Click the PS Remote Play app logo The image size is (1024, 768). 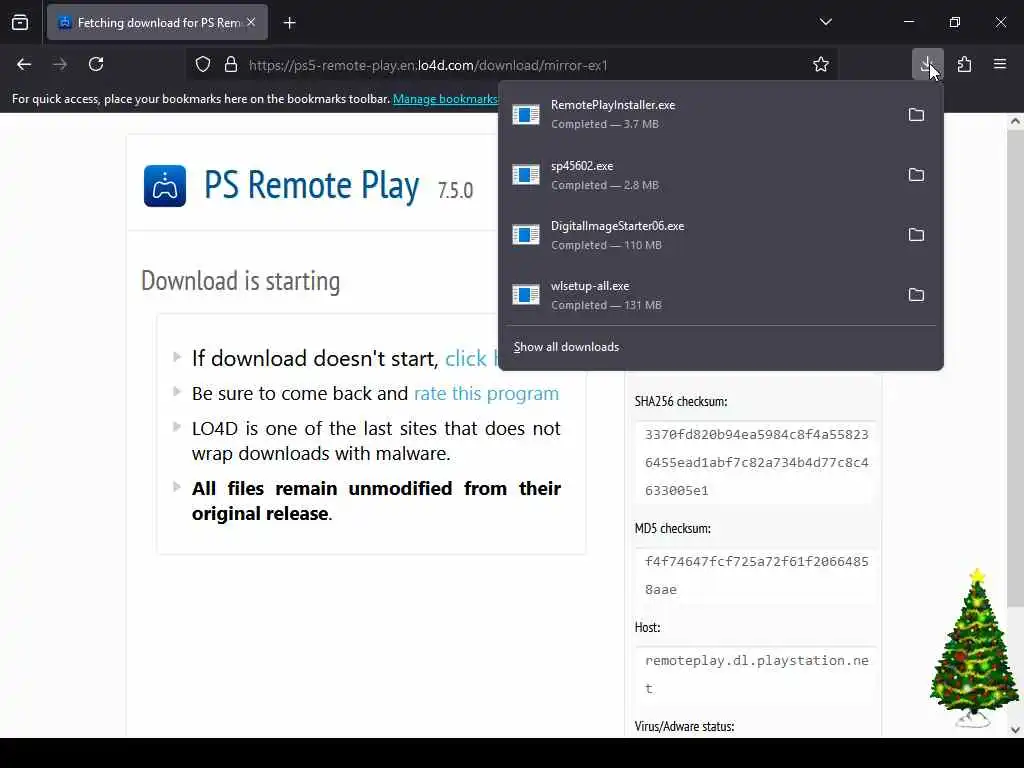coord(165,185)
